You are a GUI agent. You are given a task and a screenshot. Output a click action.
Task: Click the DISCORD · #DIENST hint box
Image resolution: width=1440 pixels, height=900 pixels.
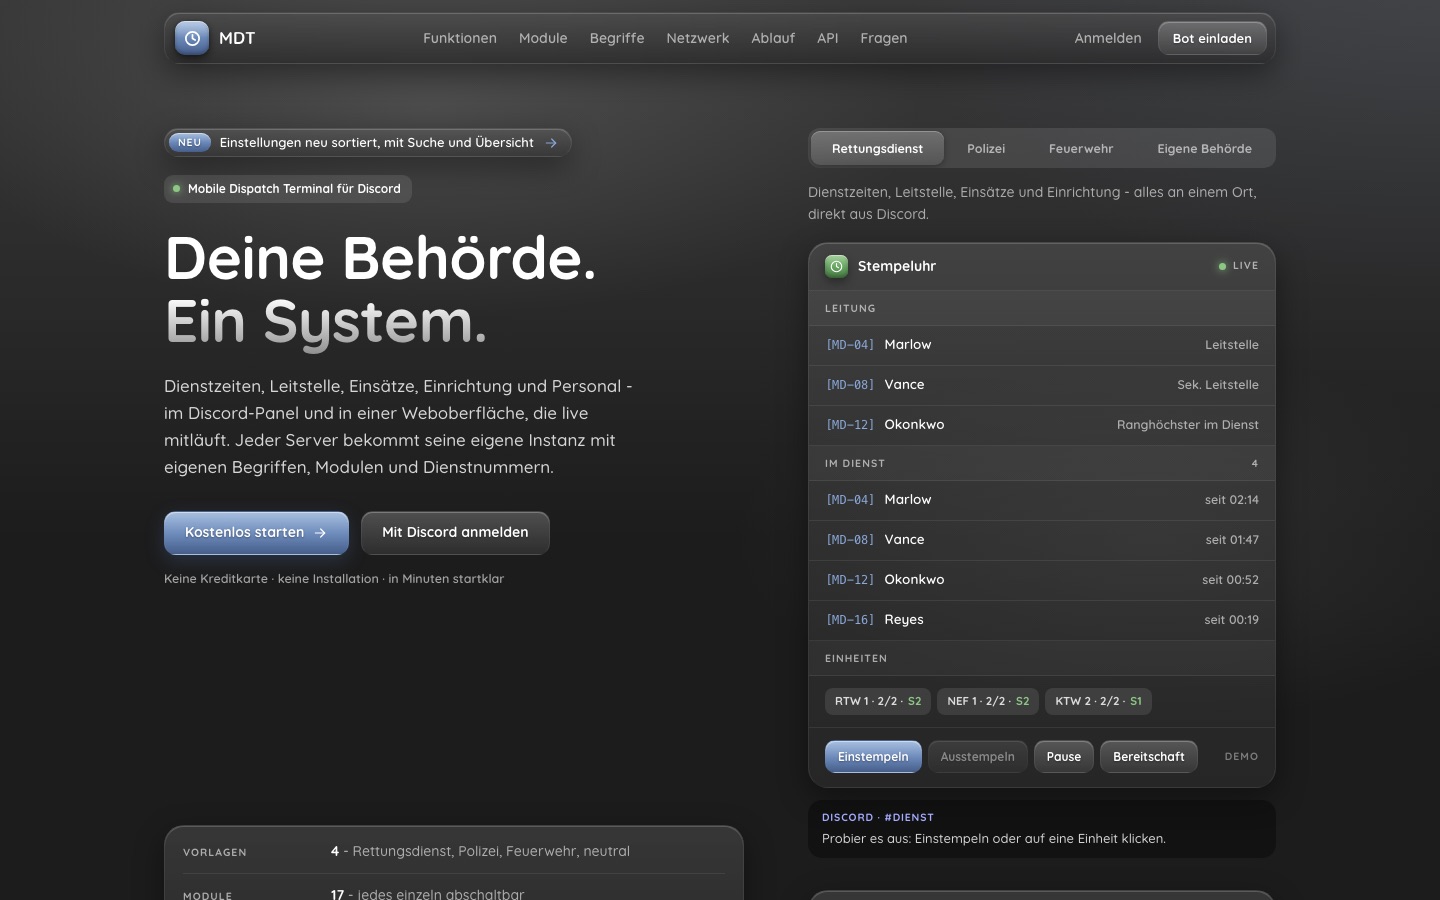pyautogui.click(x=1042, y=828)
